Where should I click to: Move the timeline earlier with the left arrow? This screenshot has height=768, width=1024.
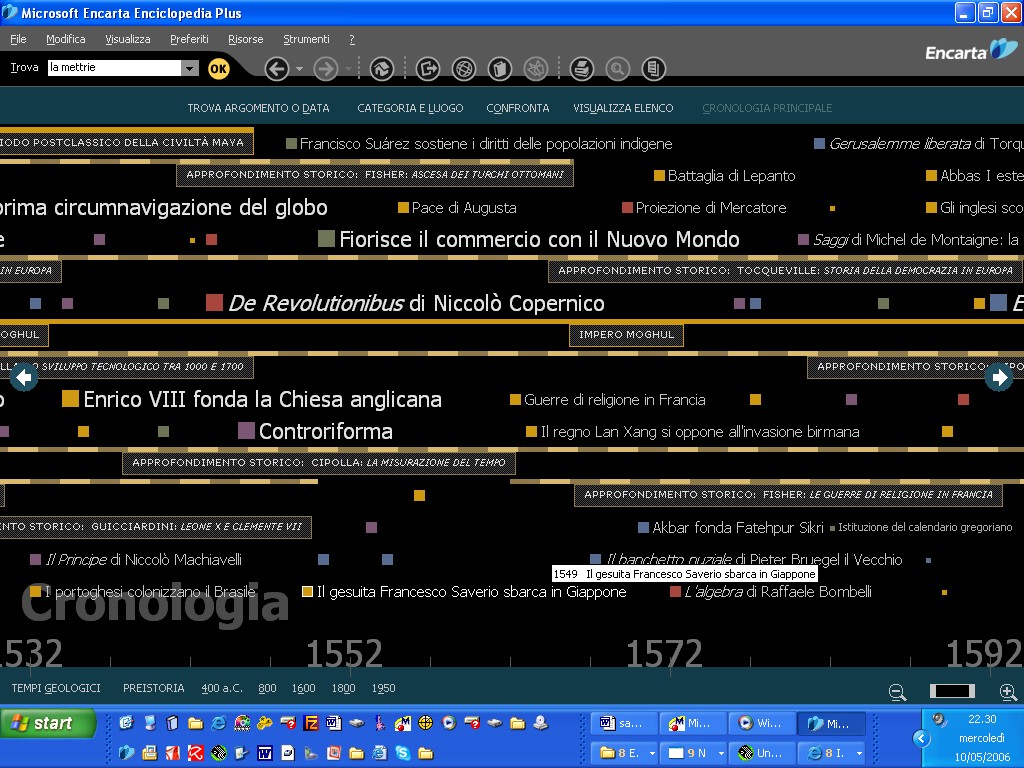[x=24, y=377]
